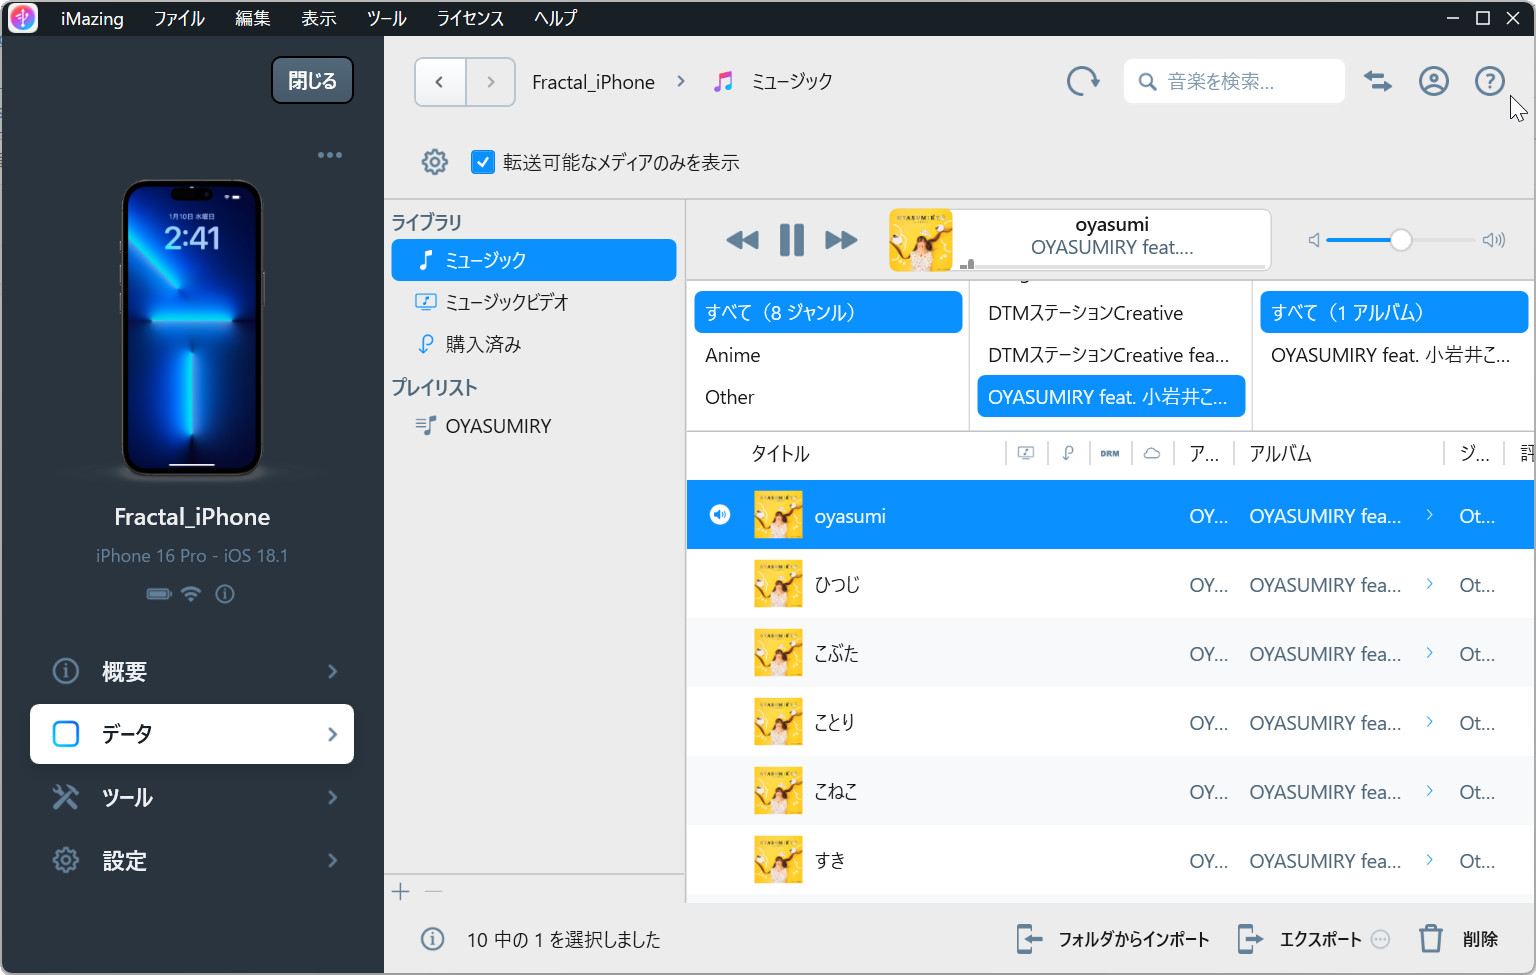Click the music search field
The image size is (1536, 975).
[1234, 81]
